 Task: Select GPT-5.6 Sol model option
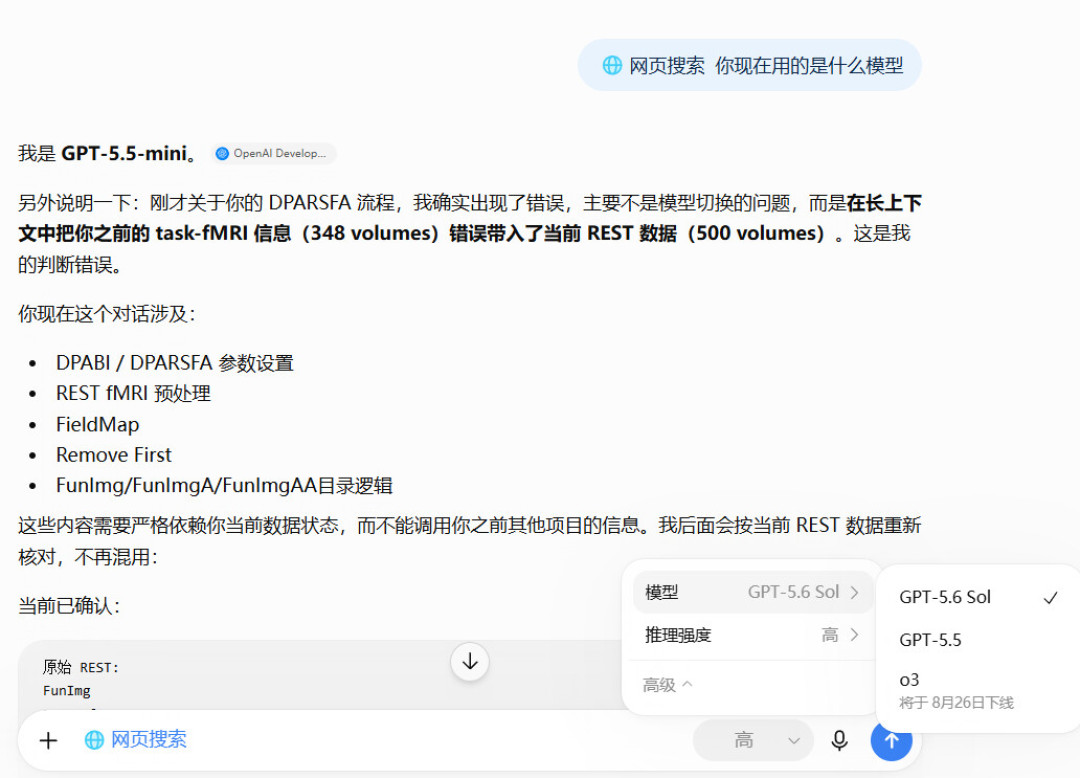978,597
